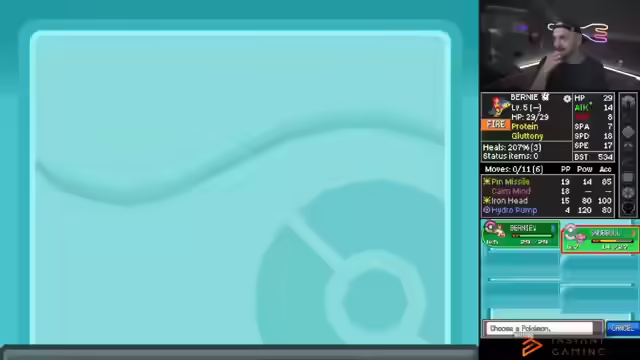Click the small icon beside the BERNIE name
This screenshot has height=360, width=640.
(x=545, y=97)
